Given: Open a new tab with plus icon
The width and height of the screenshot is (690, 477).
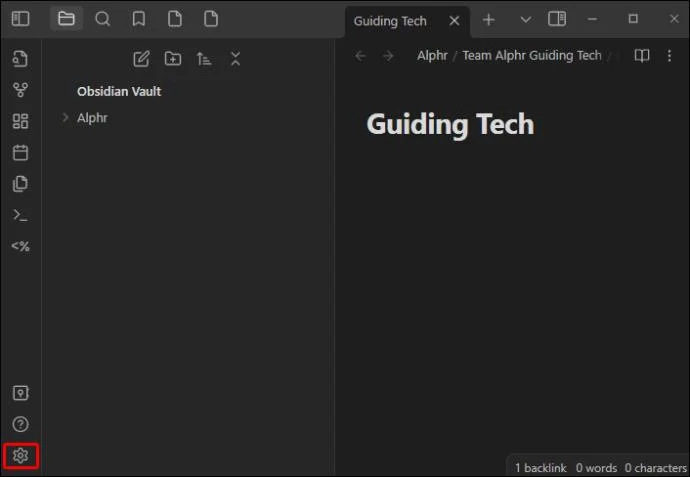Looking at the screenshot, I should 488,20.
